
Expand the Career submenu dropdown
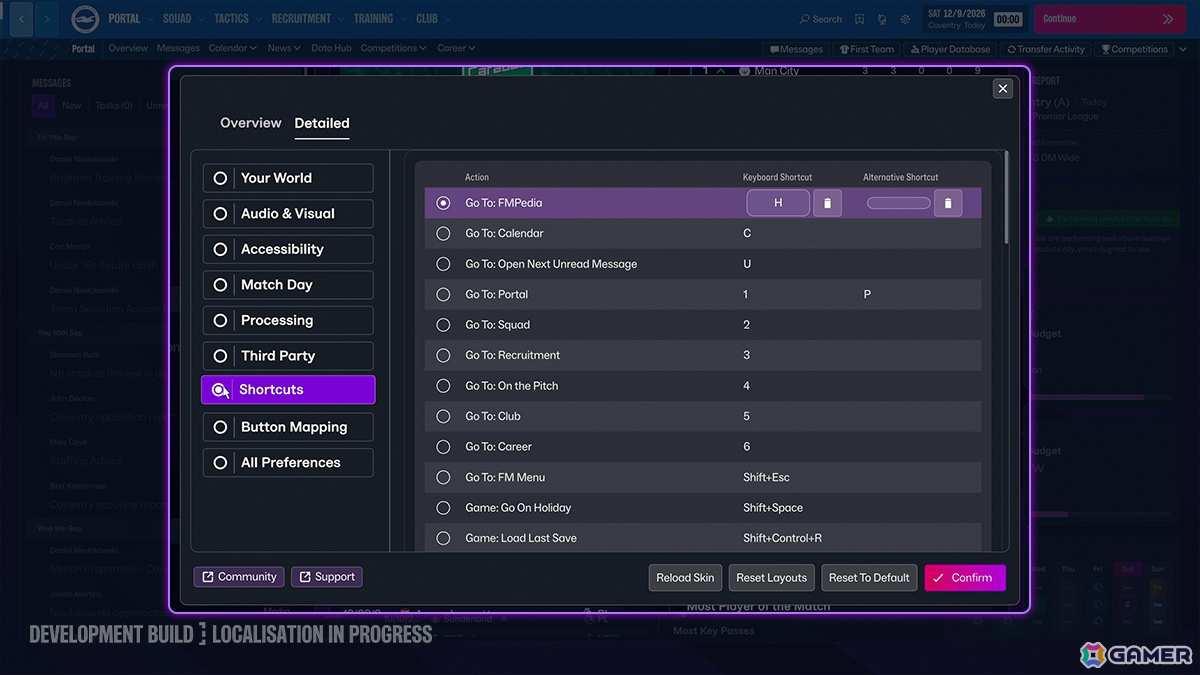(x=456, y=48)
